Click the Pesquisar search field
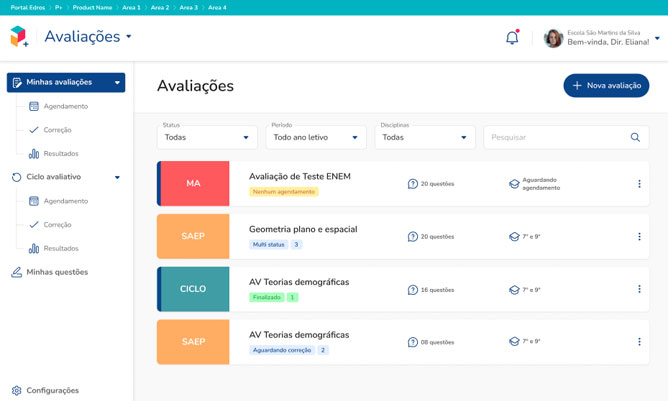Image resolution: width=668 pixels, height=401 pixels. [566, 137]
